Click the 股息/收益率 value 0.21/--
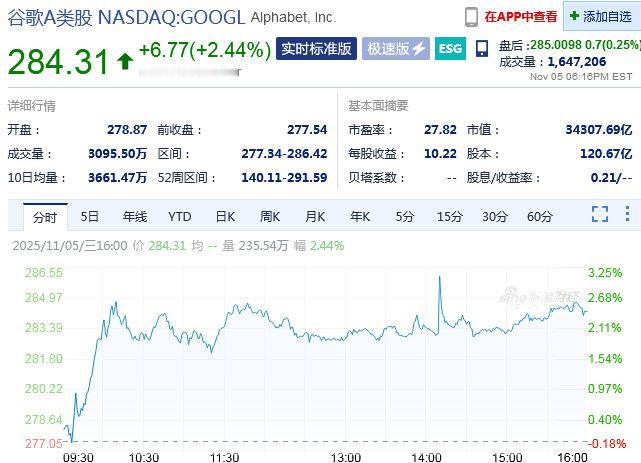This screenshot has height=463, width=641. (611, 178)
